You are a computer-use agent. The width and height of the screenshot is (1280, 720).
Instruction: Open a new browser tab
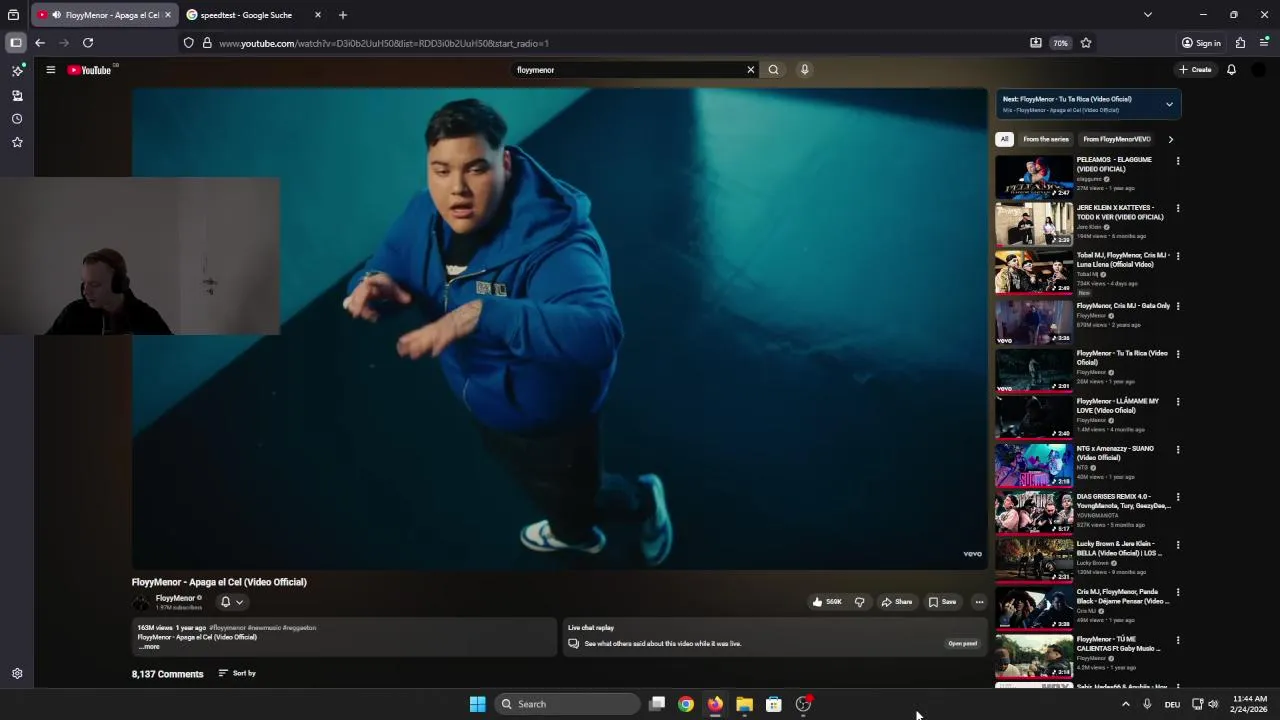[343, 15]
